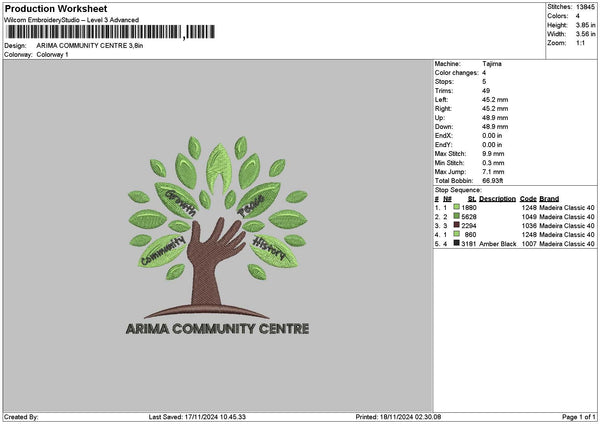
Task: Click the Stops value 5
Action: (x=484, y=82)
